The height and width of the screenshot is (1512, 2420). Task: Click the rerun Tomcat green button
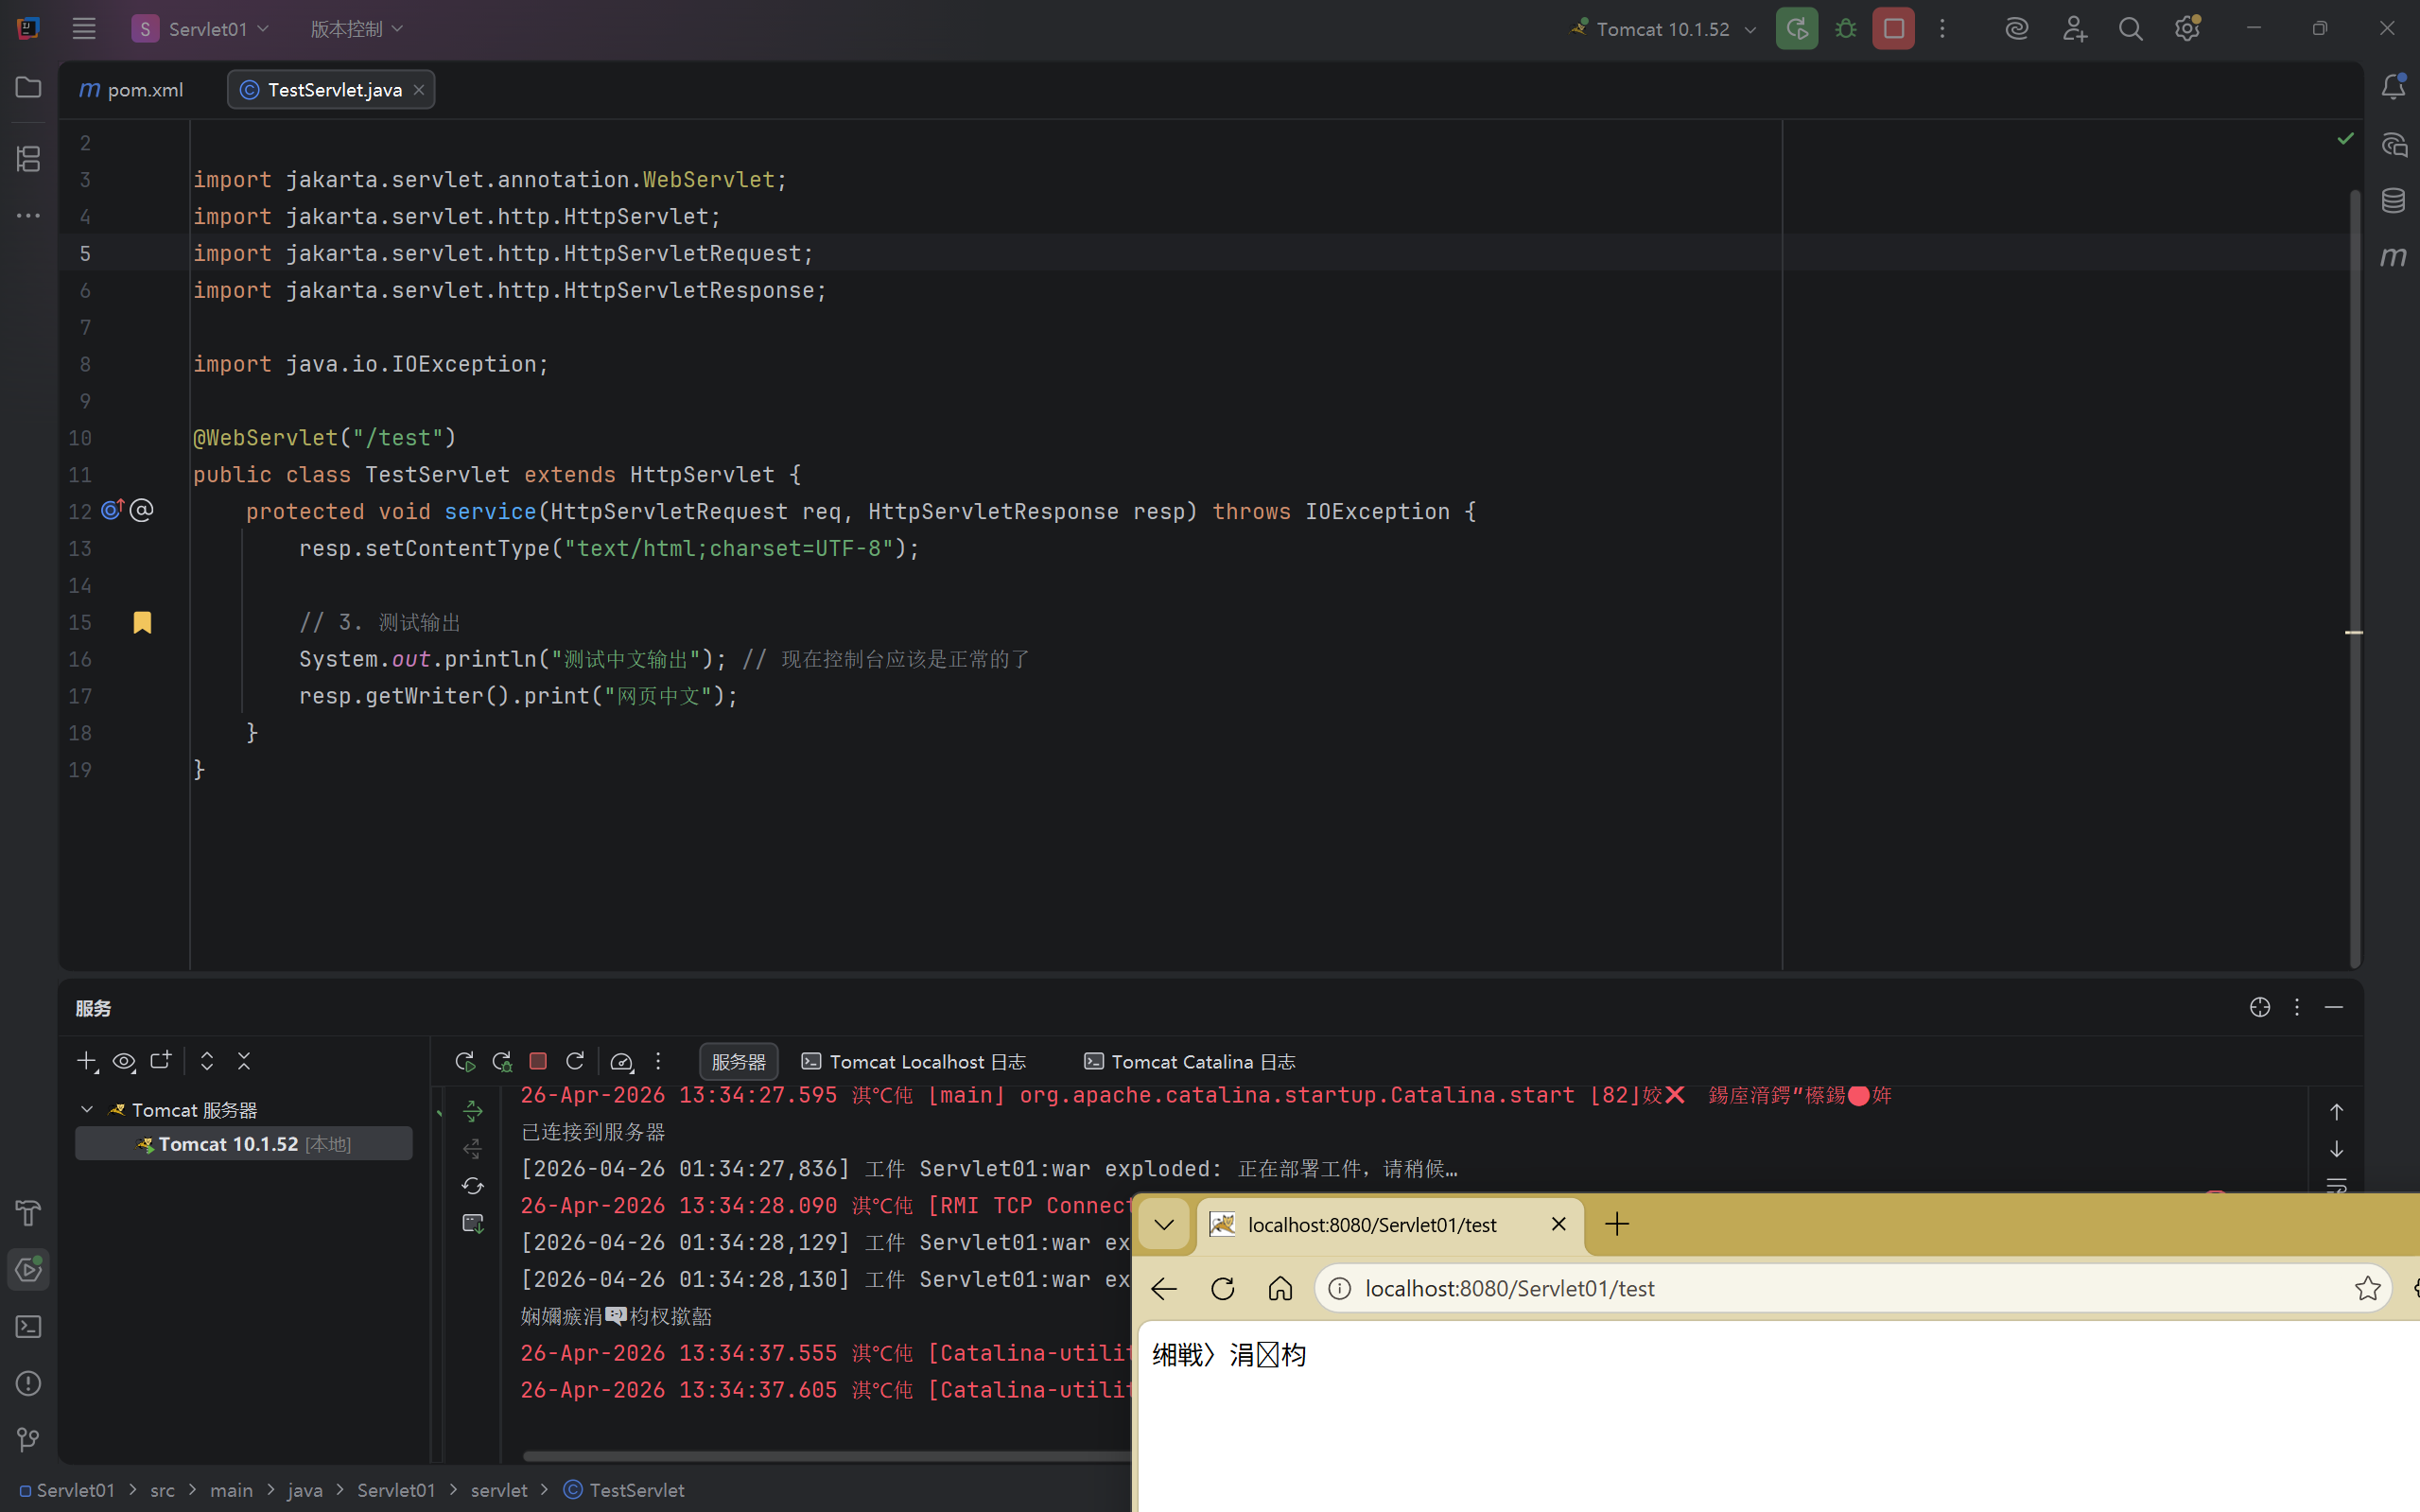[x=1797, y=29]
